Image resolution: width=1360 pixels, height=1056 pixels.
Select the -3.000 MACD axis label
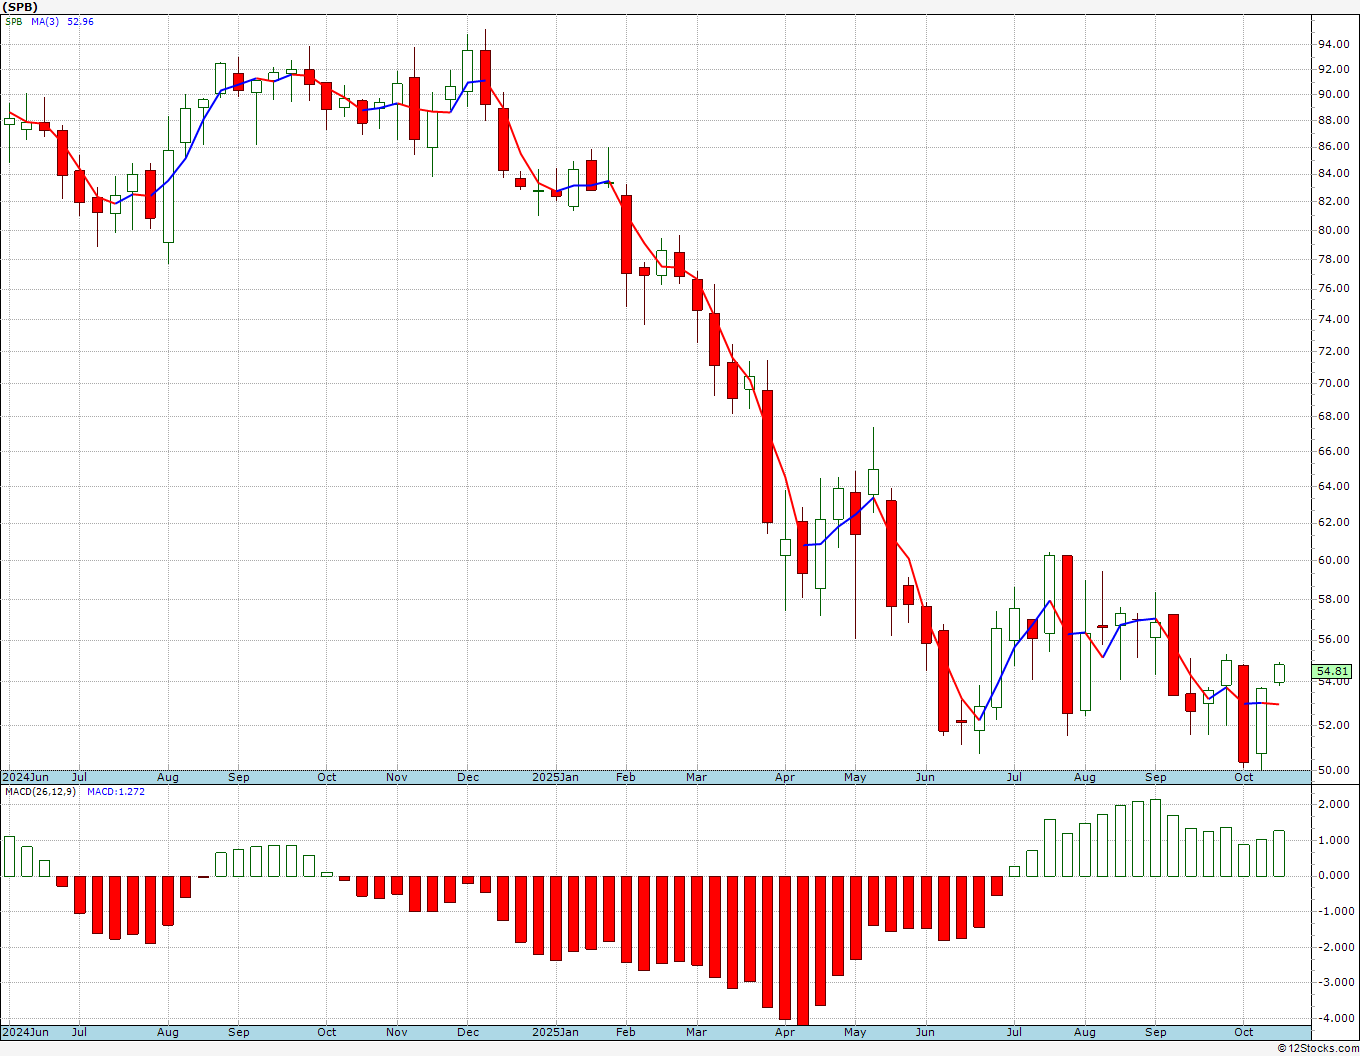click(x=1334, y=983)
